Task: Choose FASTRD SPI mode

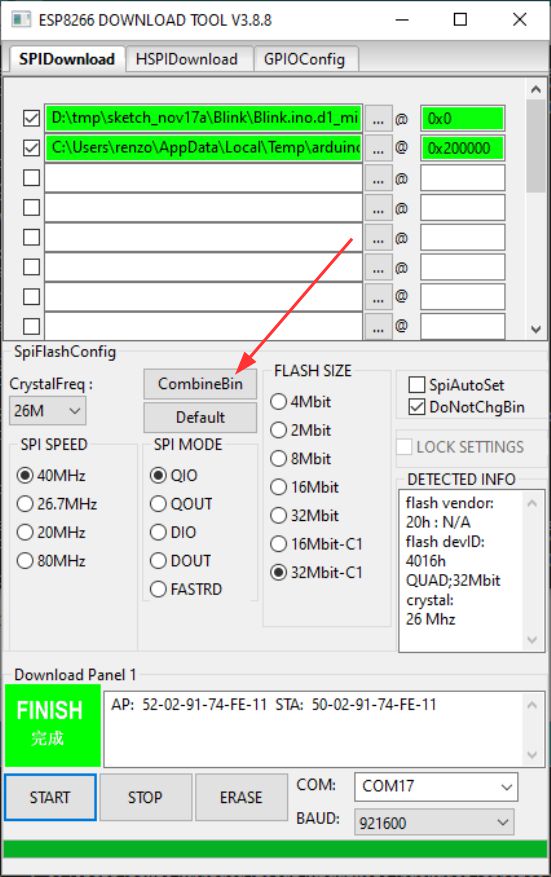Action: (x=186, y=589)
